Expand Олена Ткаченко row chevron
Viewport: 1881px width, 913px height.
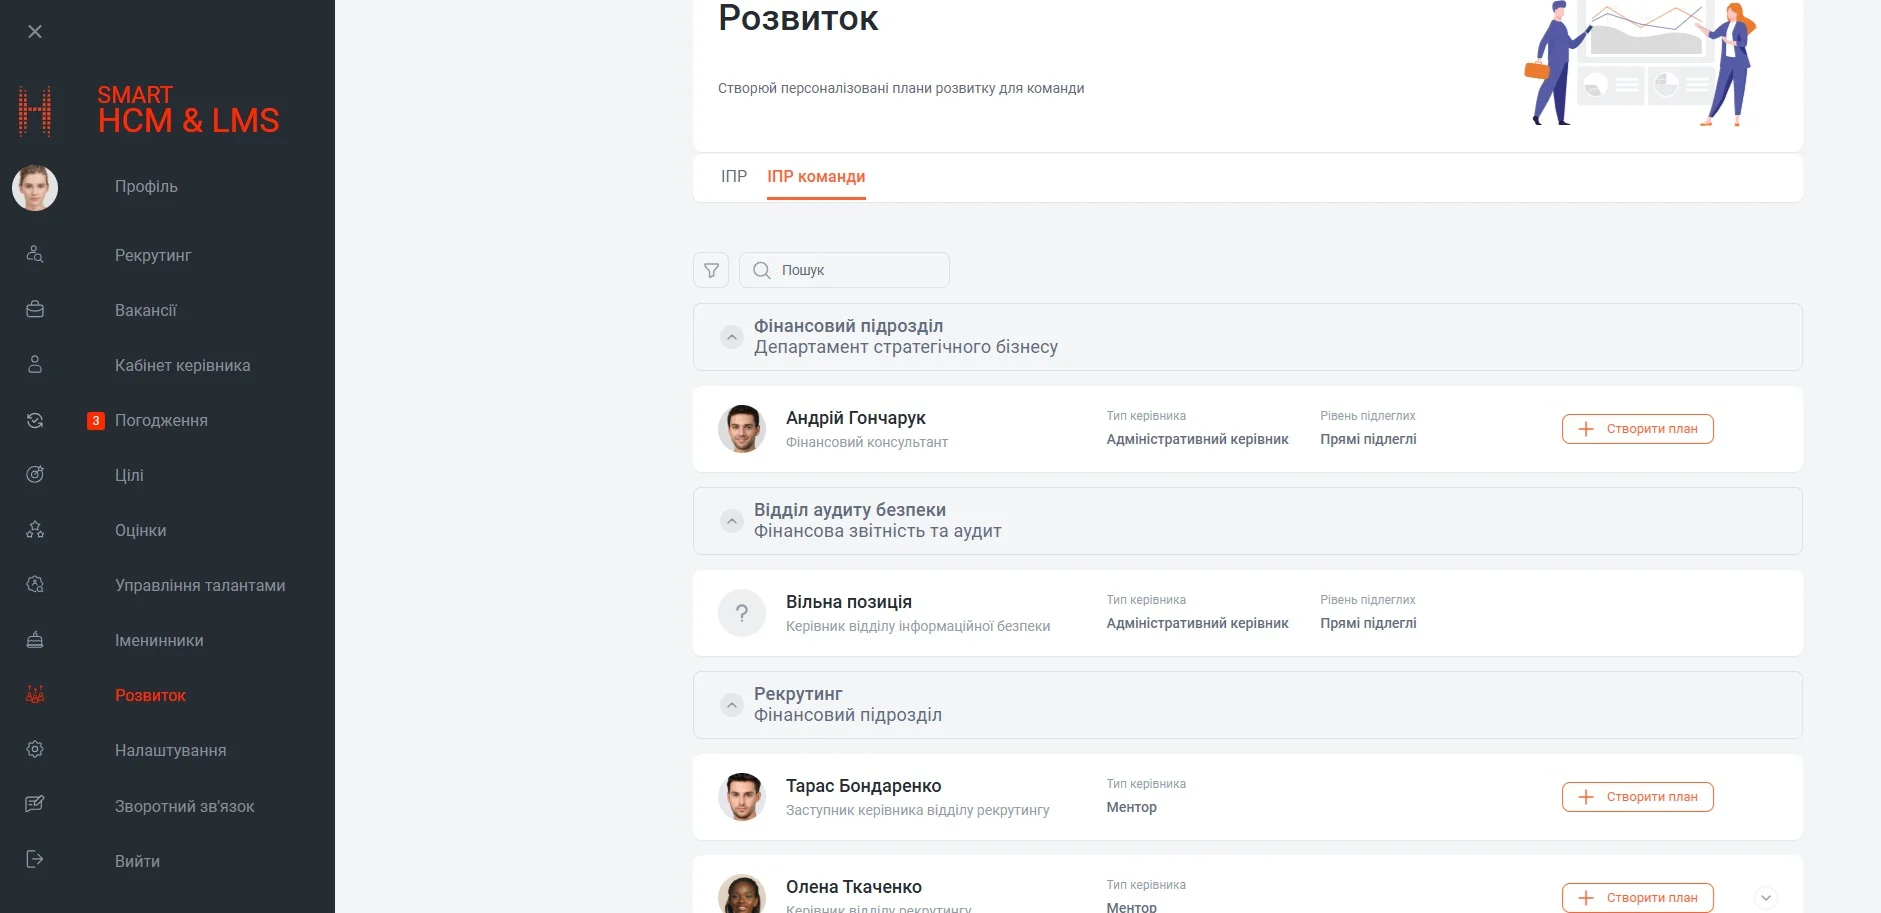[1766, 897]
